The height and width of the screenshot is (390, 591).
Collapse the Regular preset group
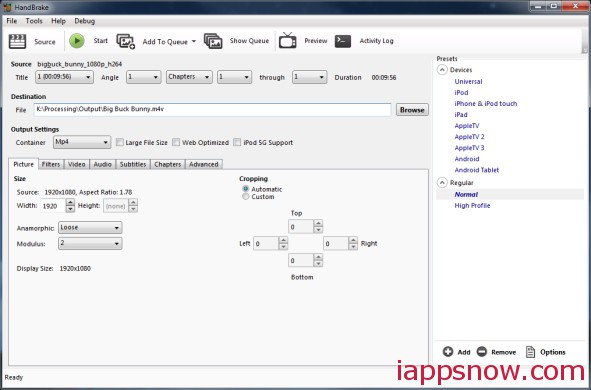click(442, 183)
